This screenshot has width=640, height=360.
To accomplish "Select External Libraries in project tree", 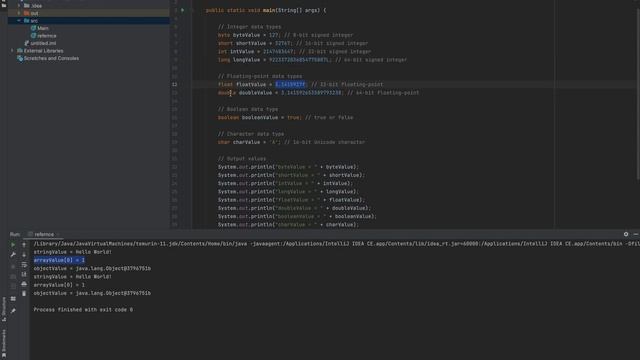I will pyautogui.click(x=40, y=51).
